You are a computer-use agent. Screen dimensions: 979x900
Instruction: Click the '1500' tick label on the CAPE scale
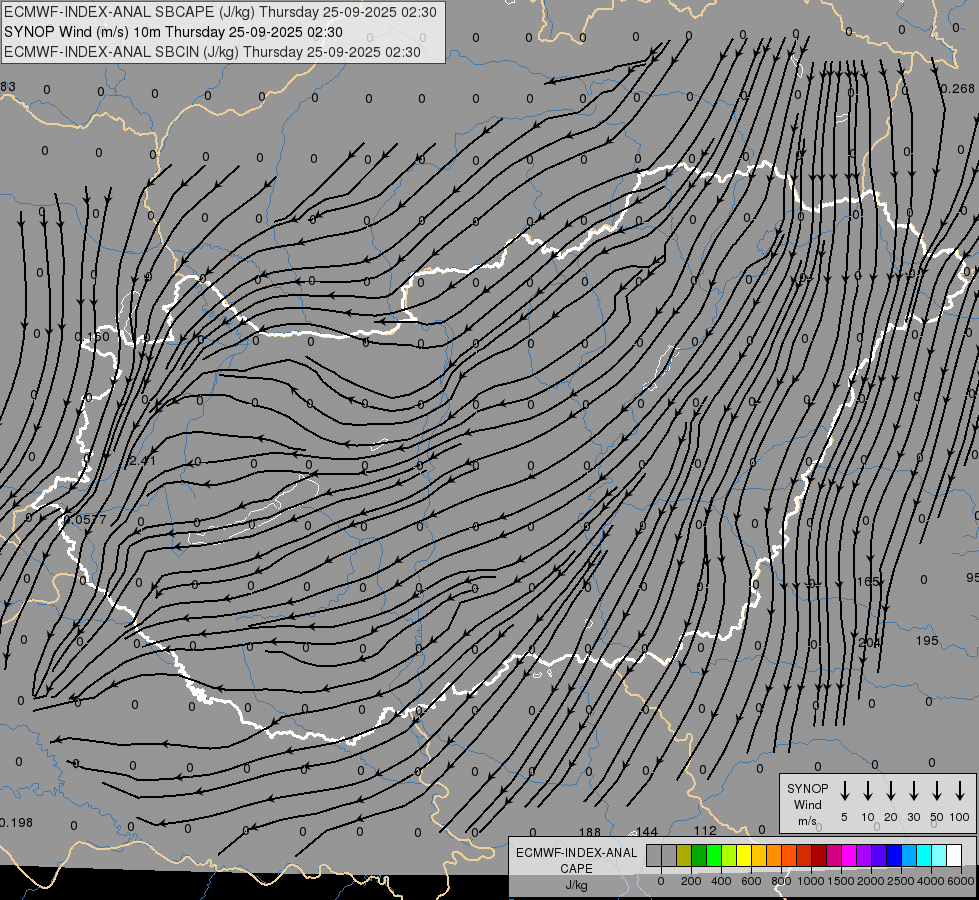(841, 881)
